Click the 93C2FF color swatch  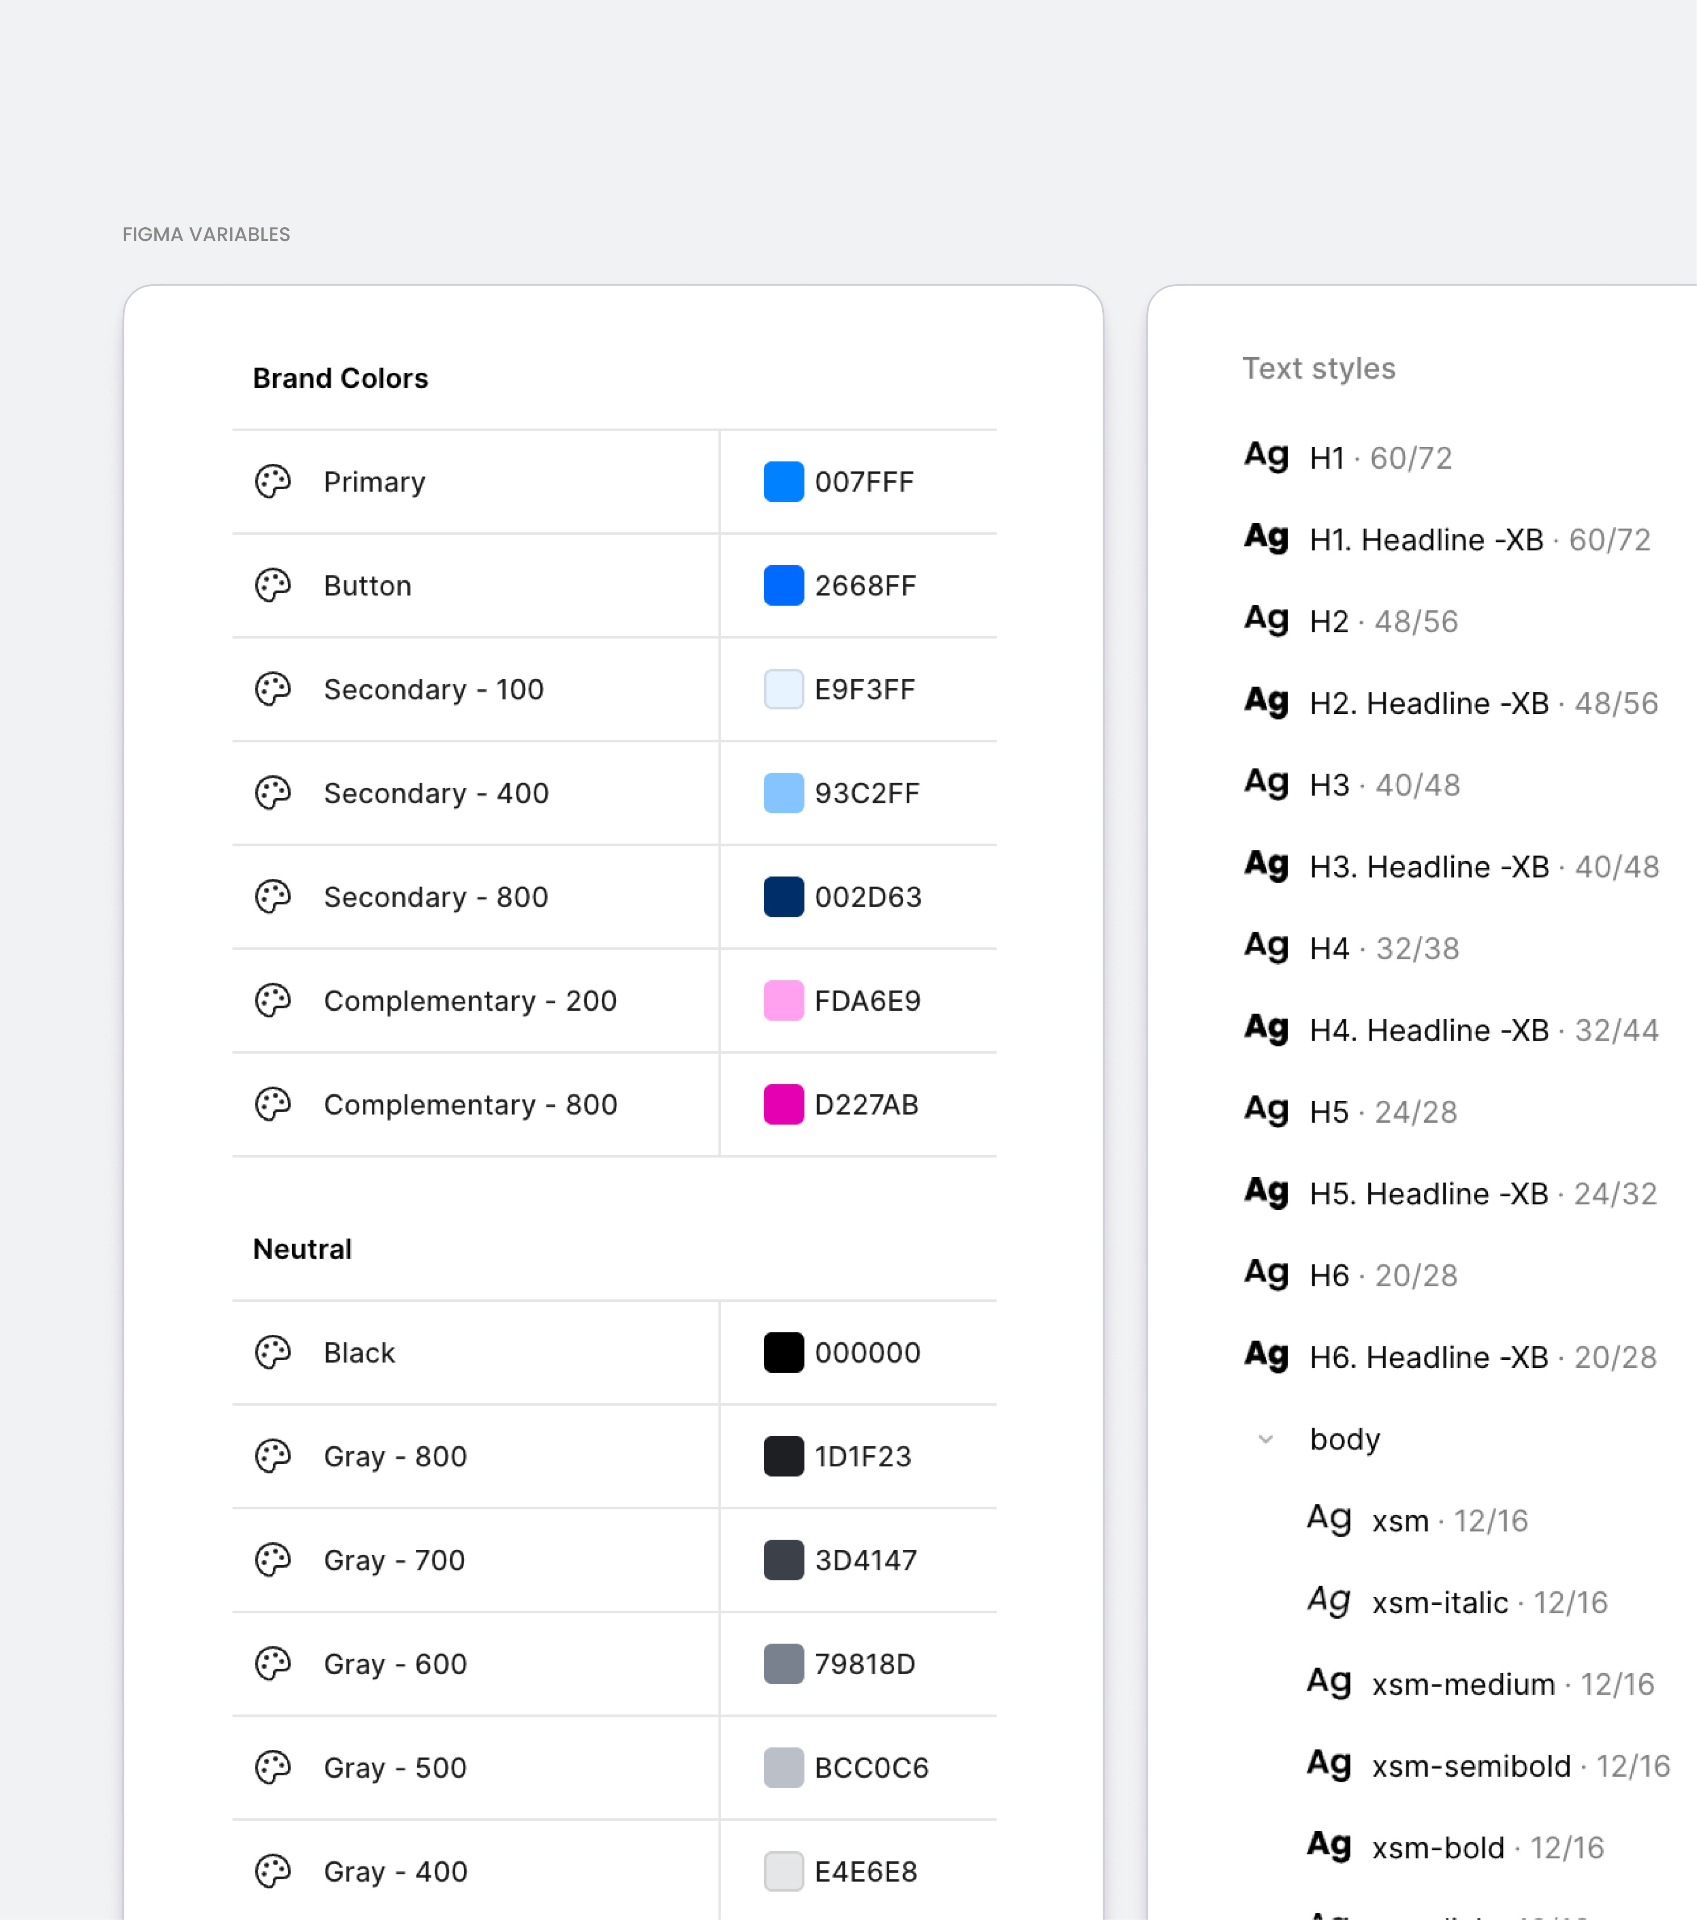tap(784, 793)
